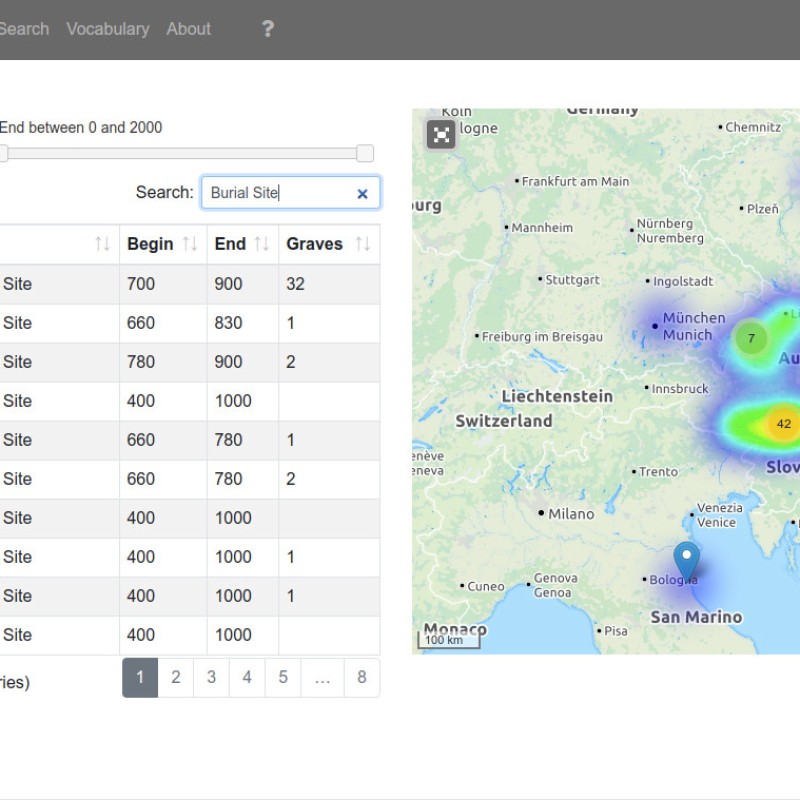Click the ellipsis in the pagination bar

tap(322, 677)
